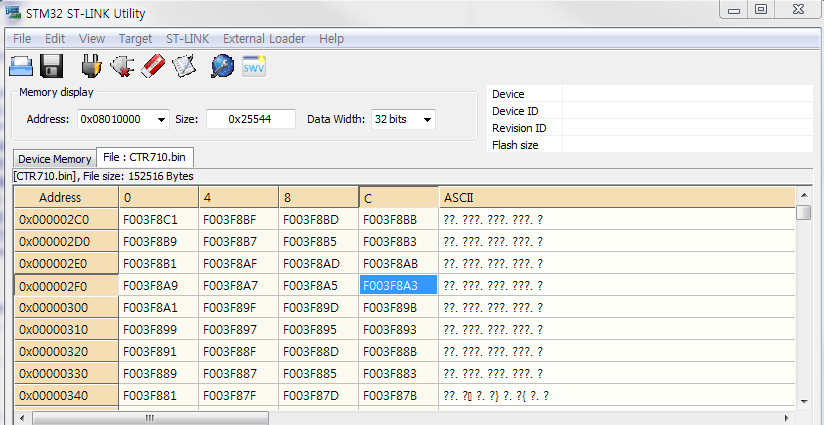Click cell F003F897
This screenshot has height=425, width=824.
click(x=239, y=329)
